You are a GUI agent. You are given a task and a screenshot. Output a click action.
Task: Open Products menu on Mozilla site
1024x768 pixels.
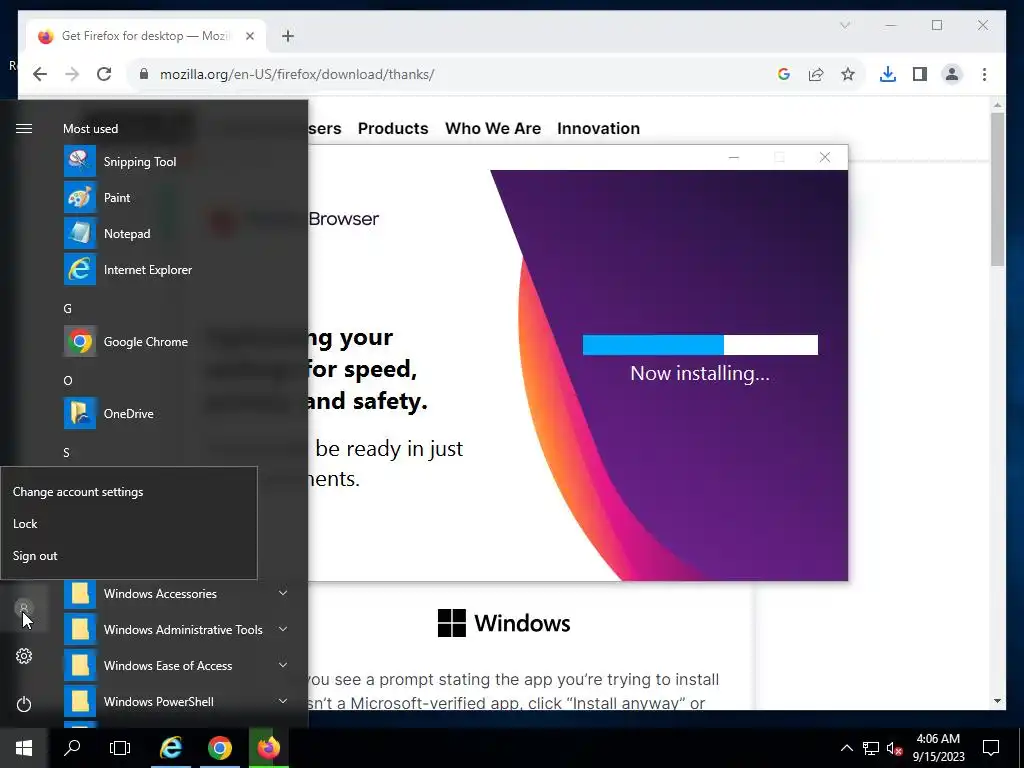pos(392,128)
